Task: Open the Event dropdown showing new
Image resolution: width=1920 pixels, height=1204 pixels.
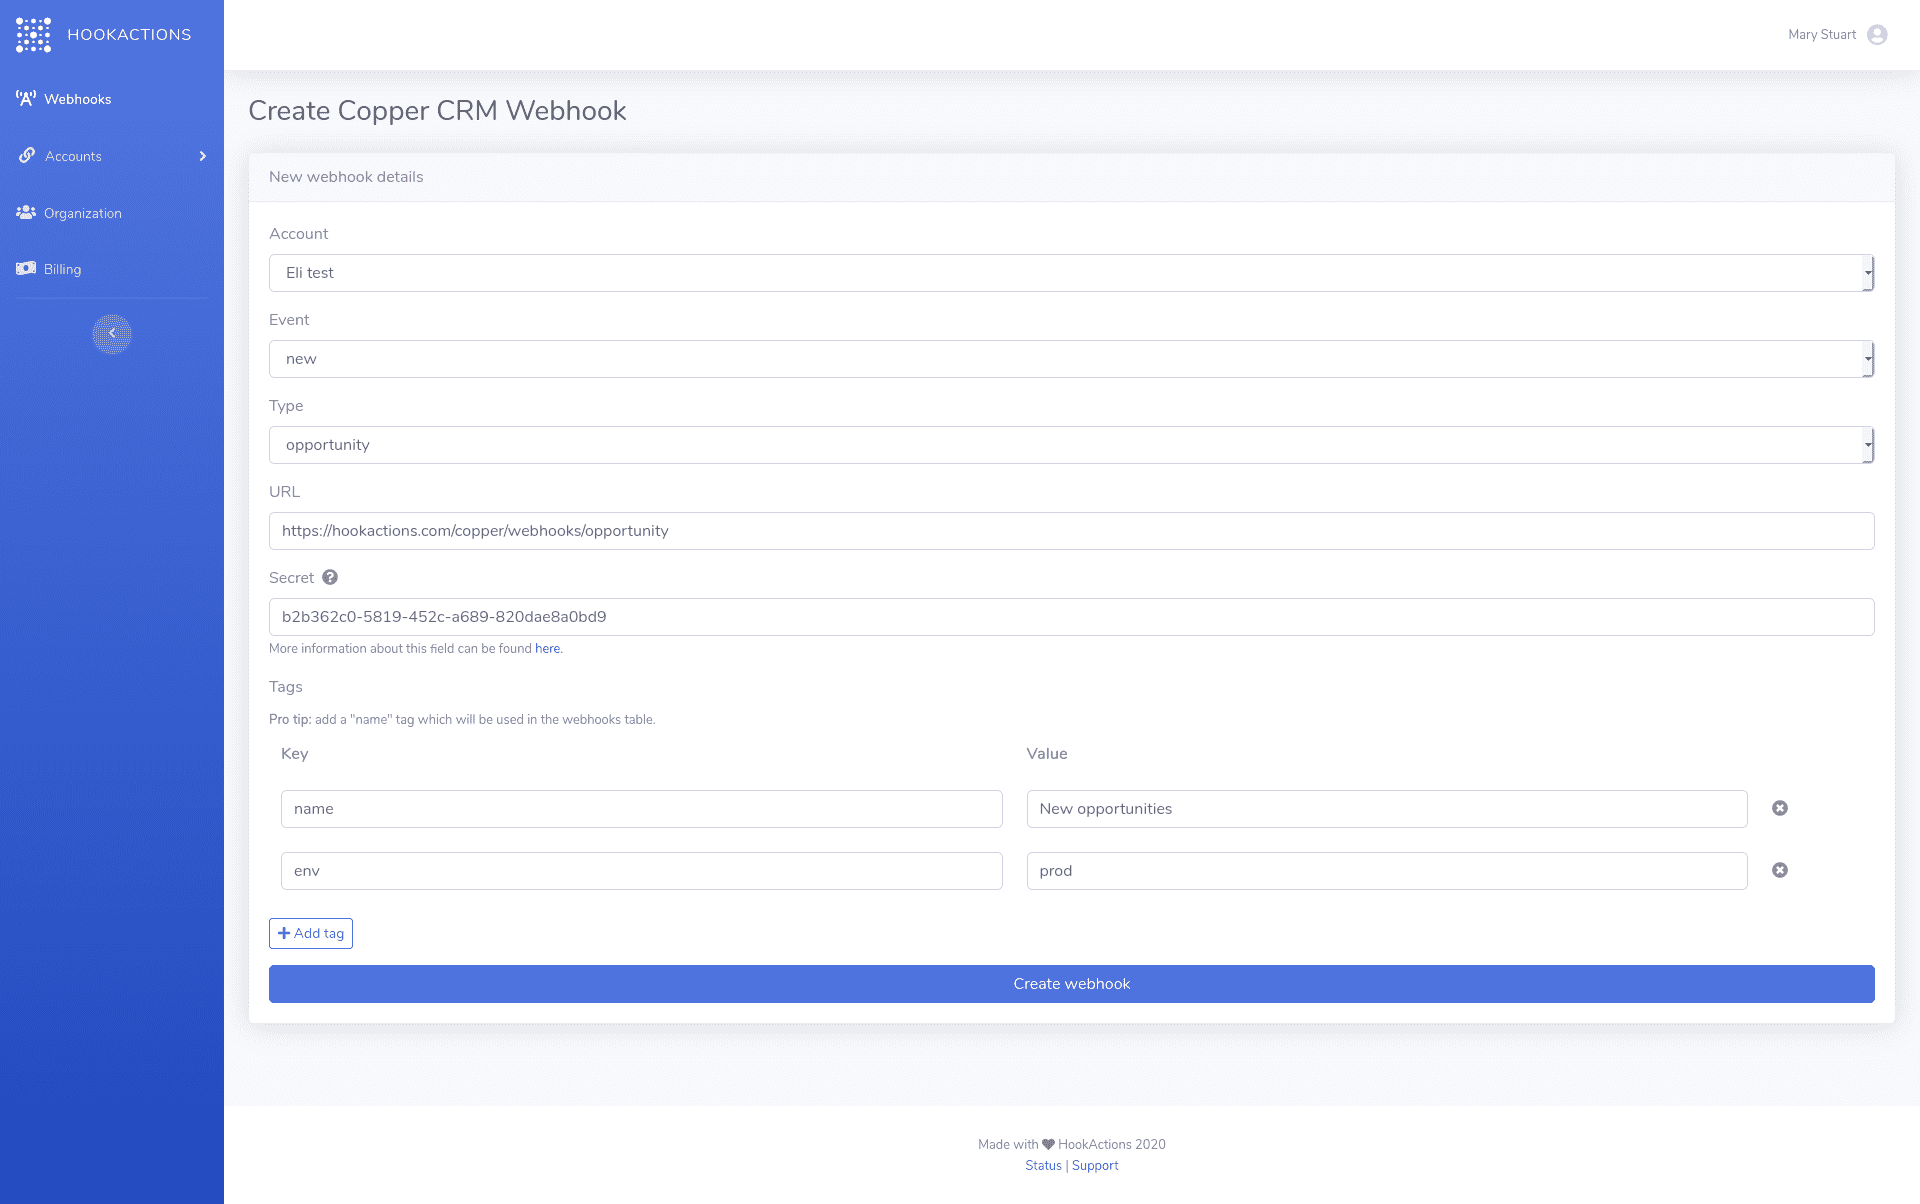Action: tap(1071, 359)
